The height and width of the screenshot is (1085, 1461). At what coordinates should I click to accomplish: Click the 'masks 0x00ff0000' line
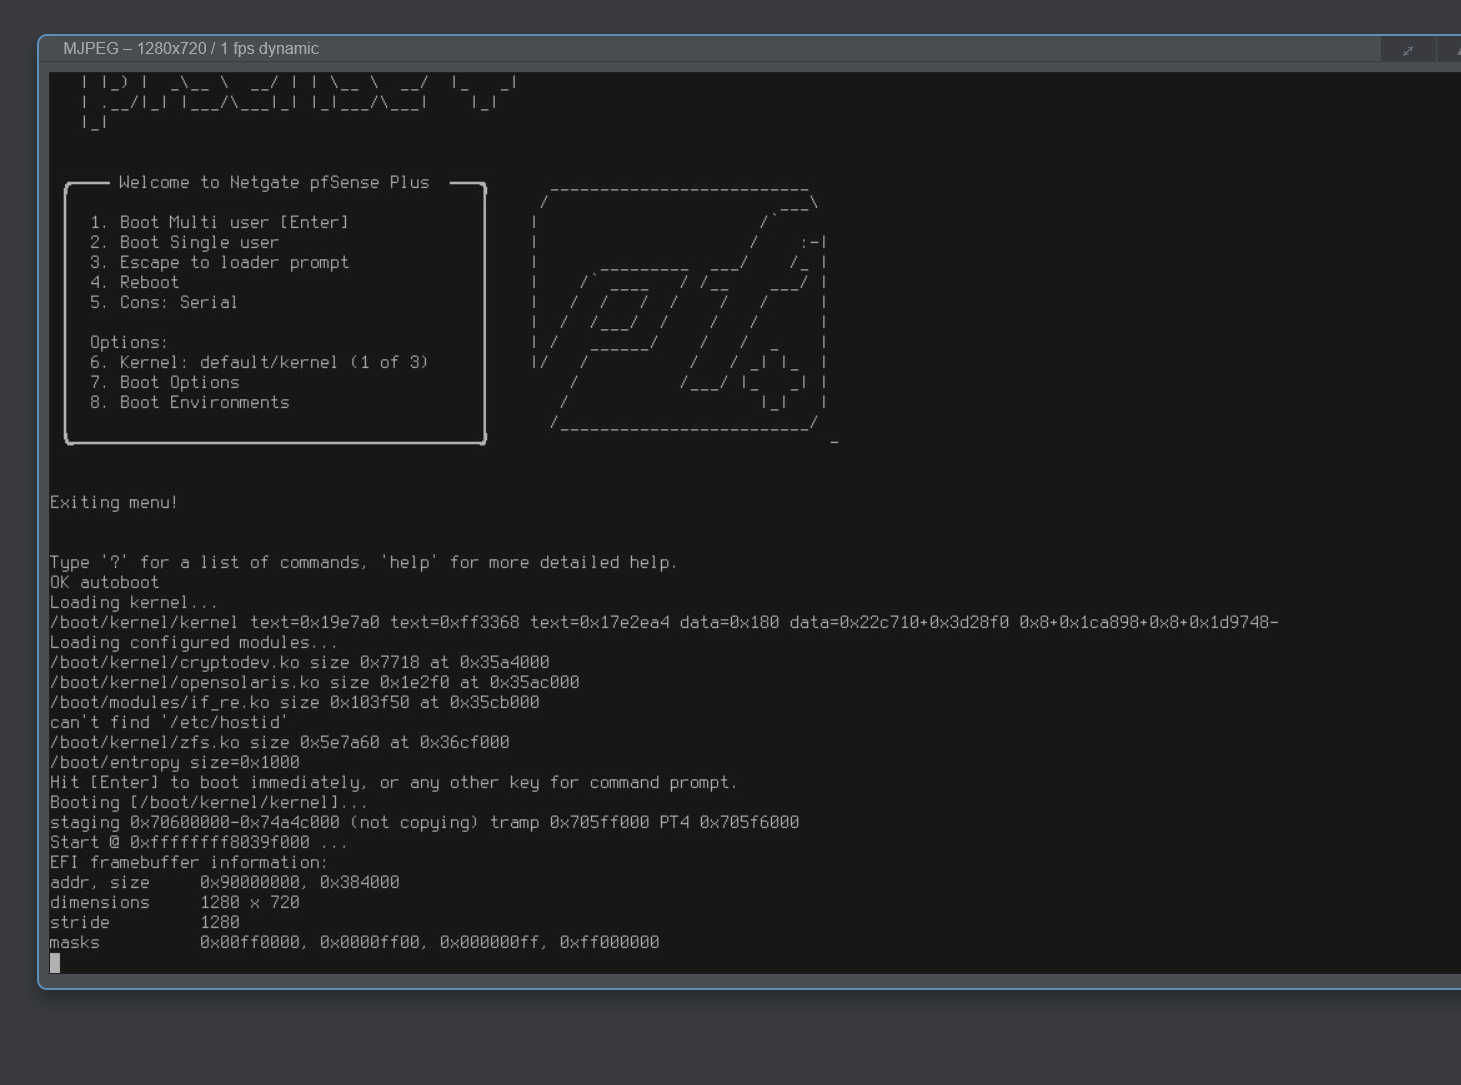tap(354, 942)
